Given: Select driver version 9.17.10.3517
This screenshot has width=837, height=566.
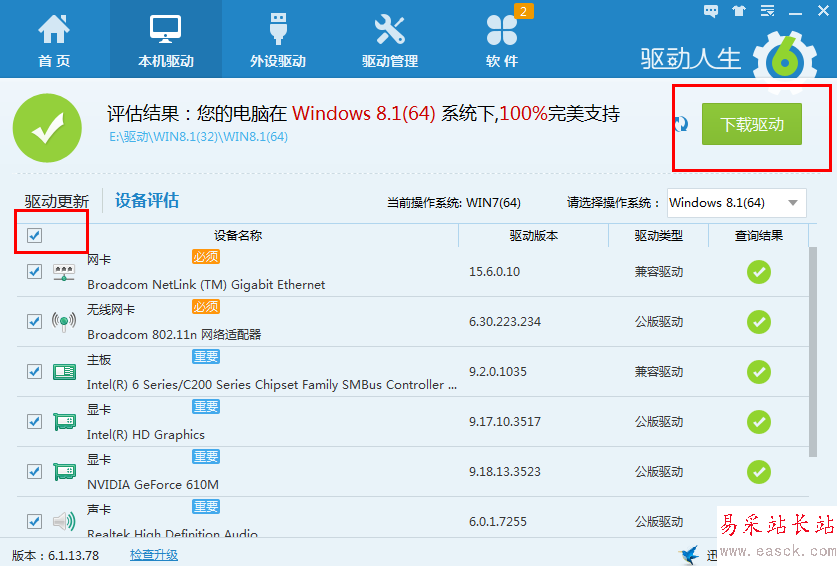Looking at the screenshot, I should [504, 422].
